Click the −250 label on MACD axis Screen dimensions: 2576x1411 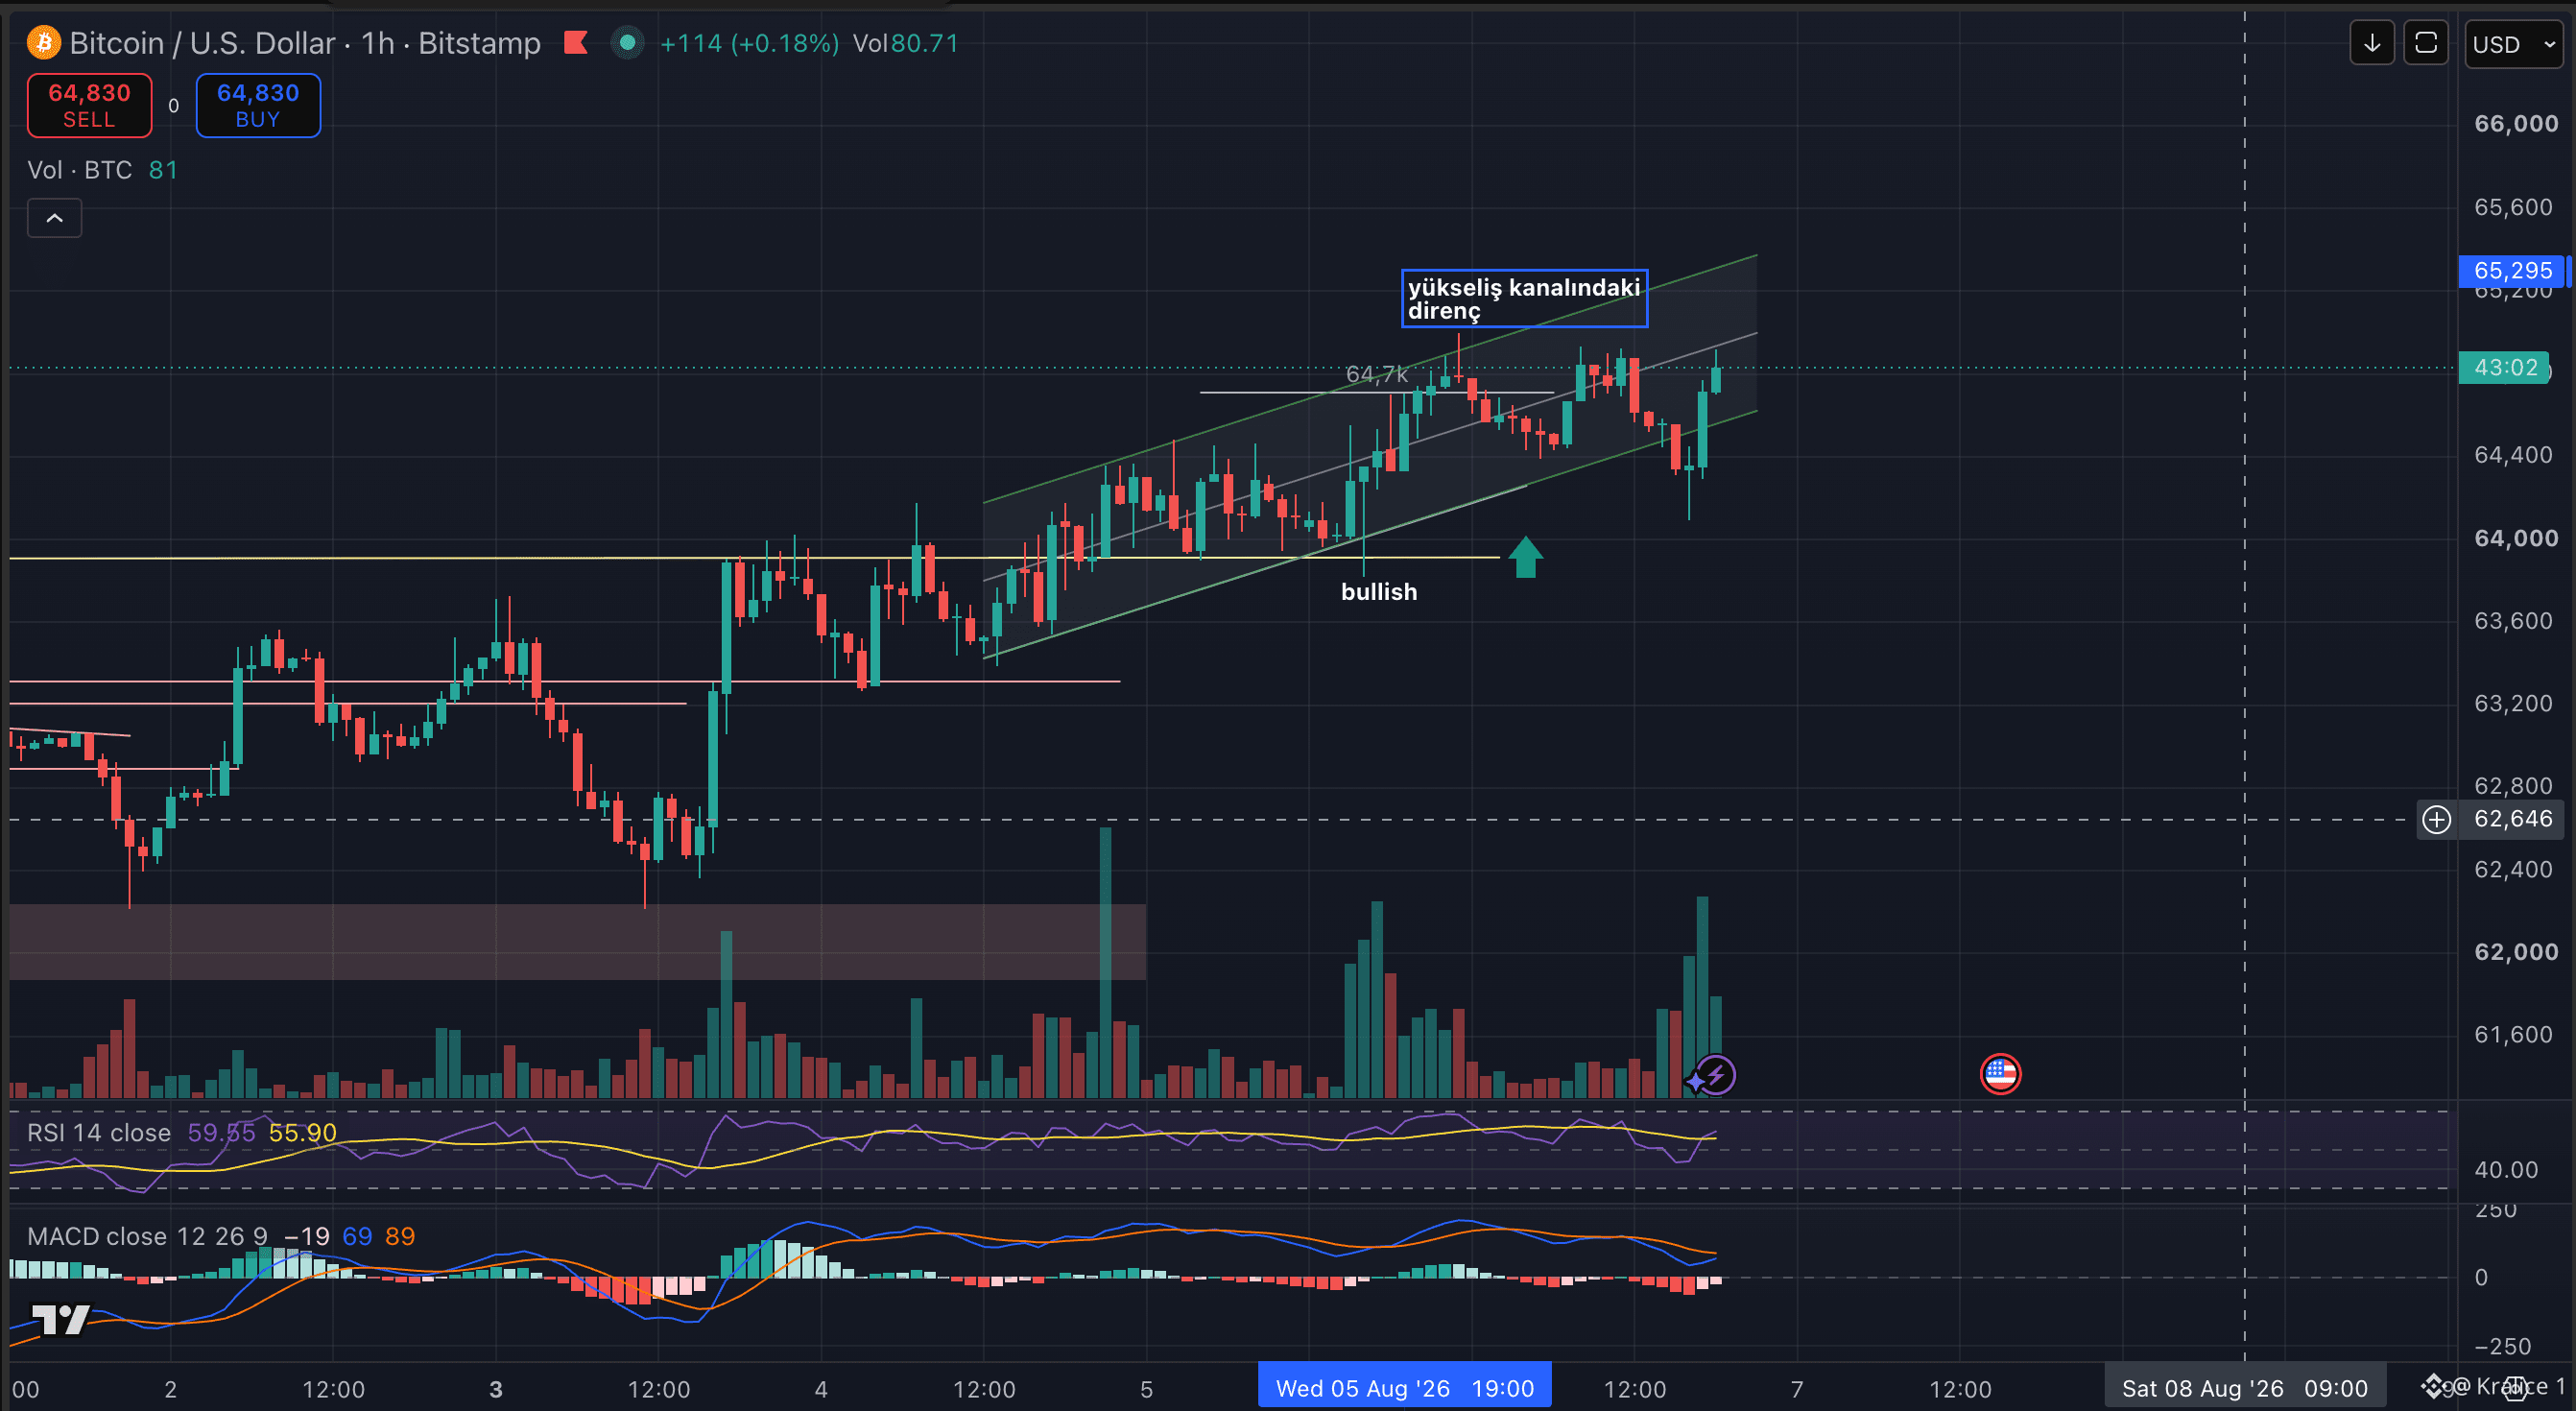2502,1346
